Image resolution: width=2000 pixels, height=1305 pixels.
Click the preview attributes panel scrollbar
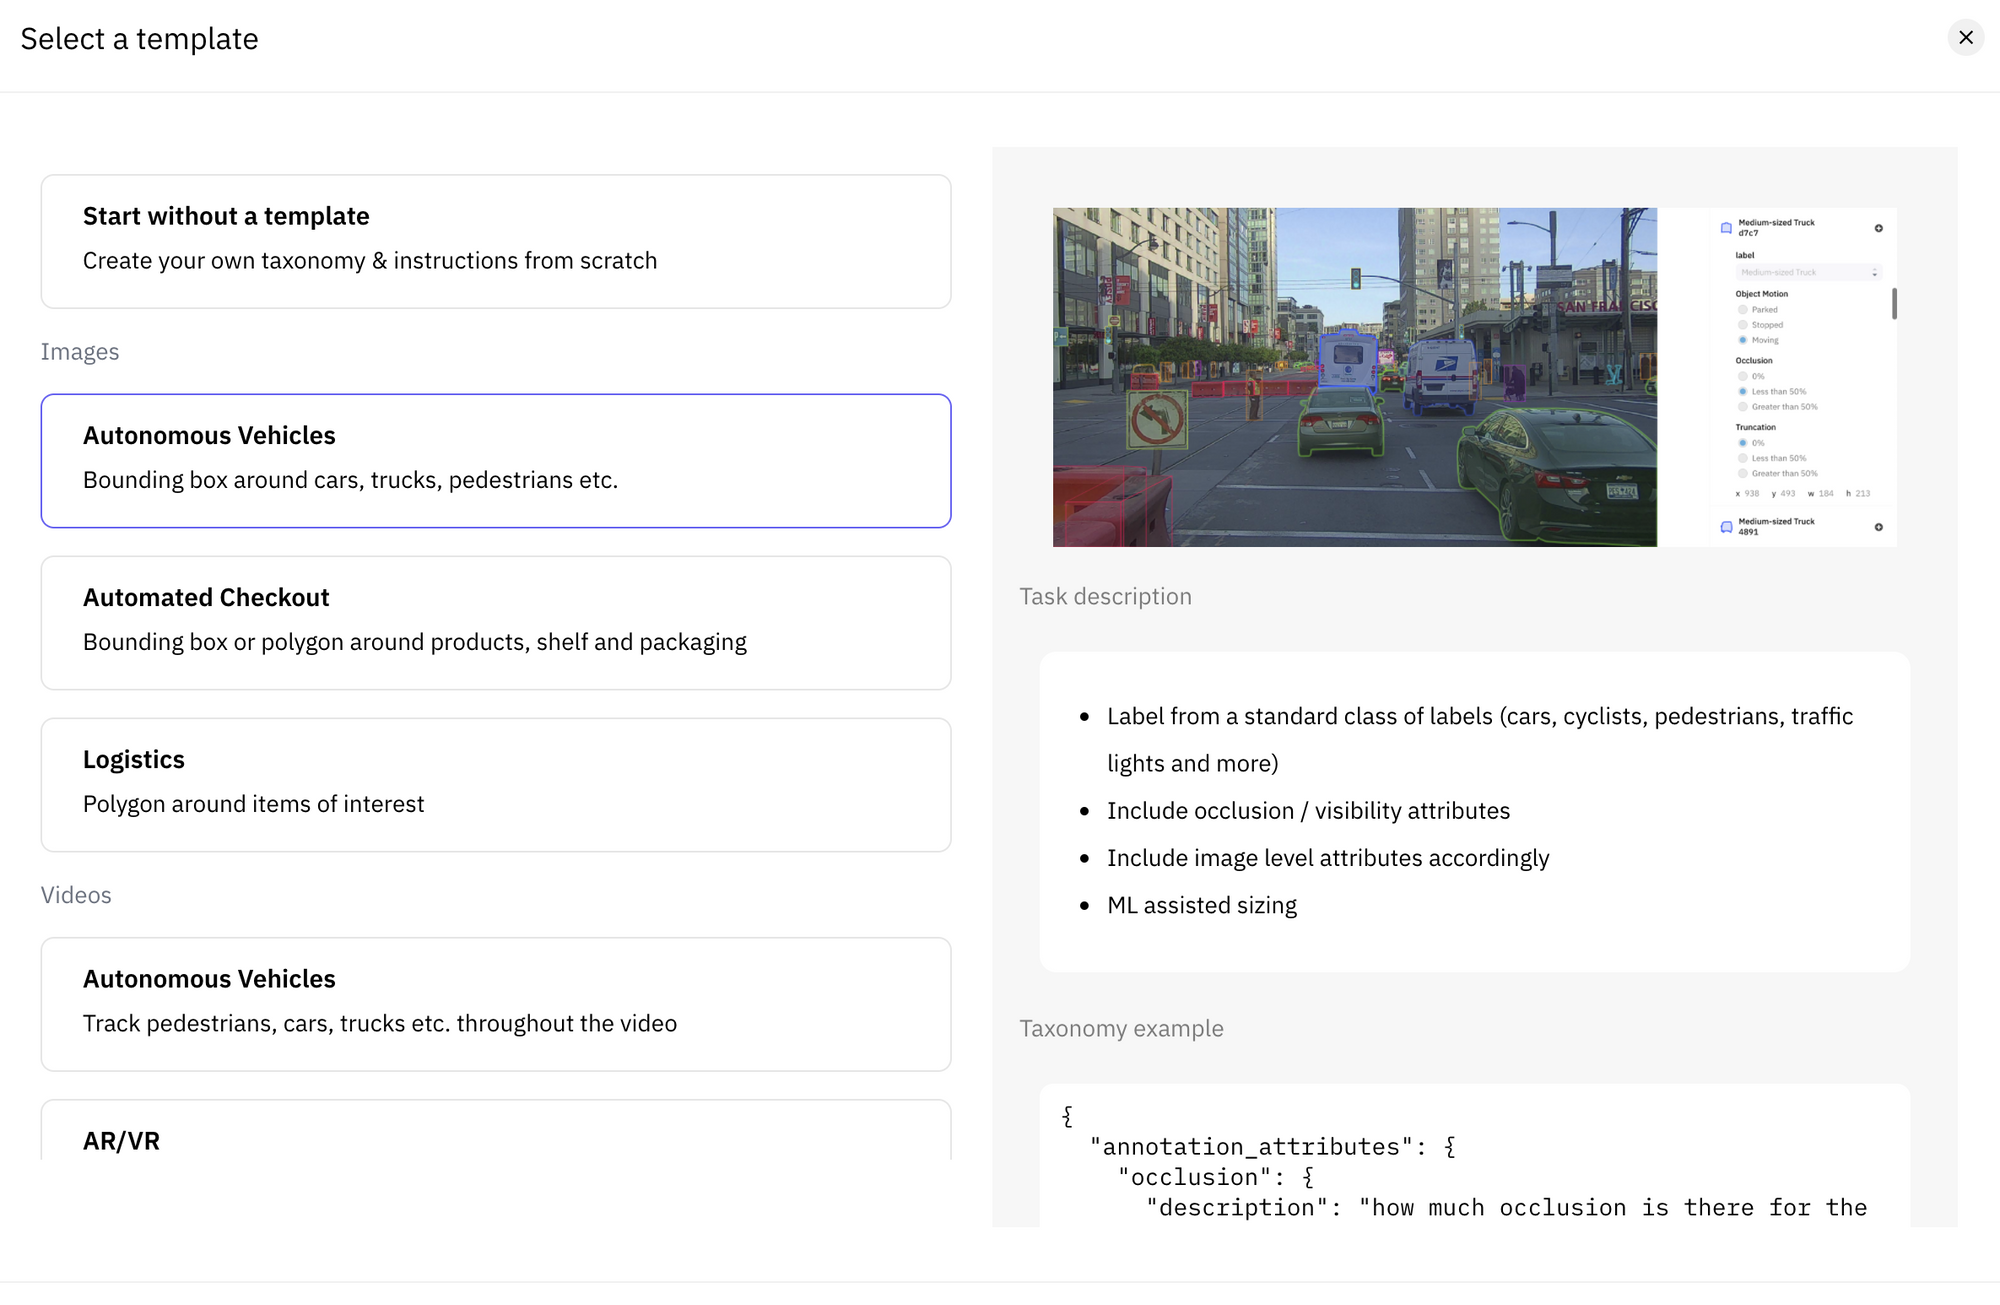point(1894,303)
